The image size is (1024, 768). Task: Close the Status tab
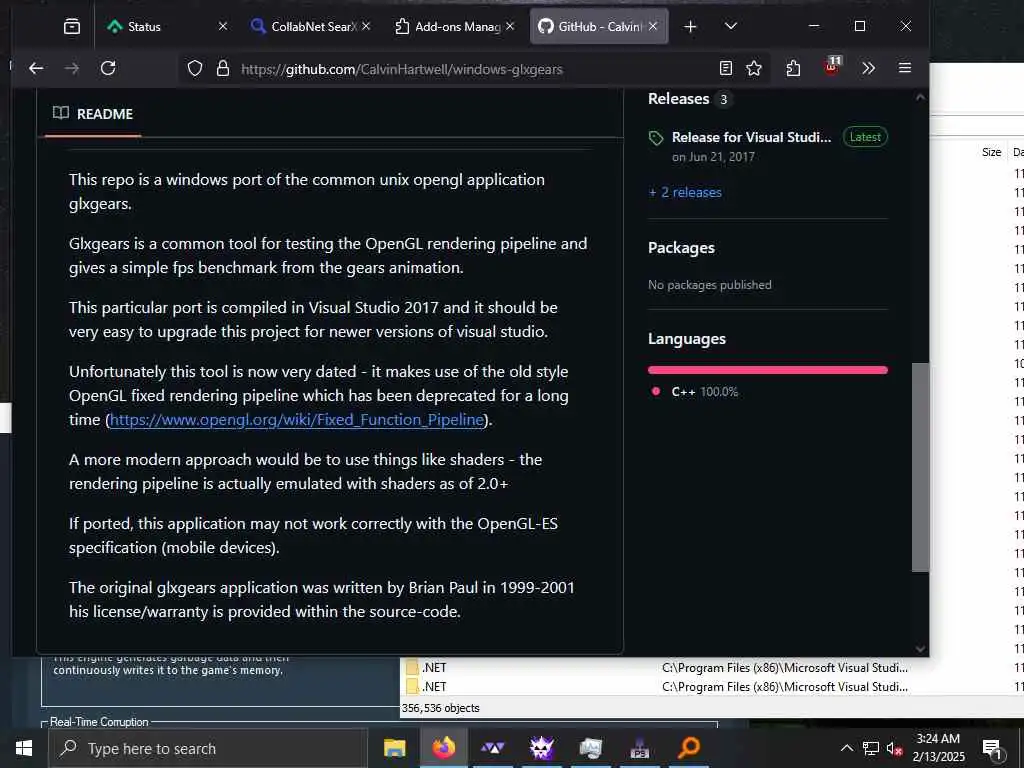(x=223, y=26)
